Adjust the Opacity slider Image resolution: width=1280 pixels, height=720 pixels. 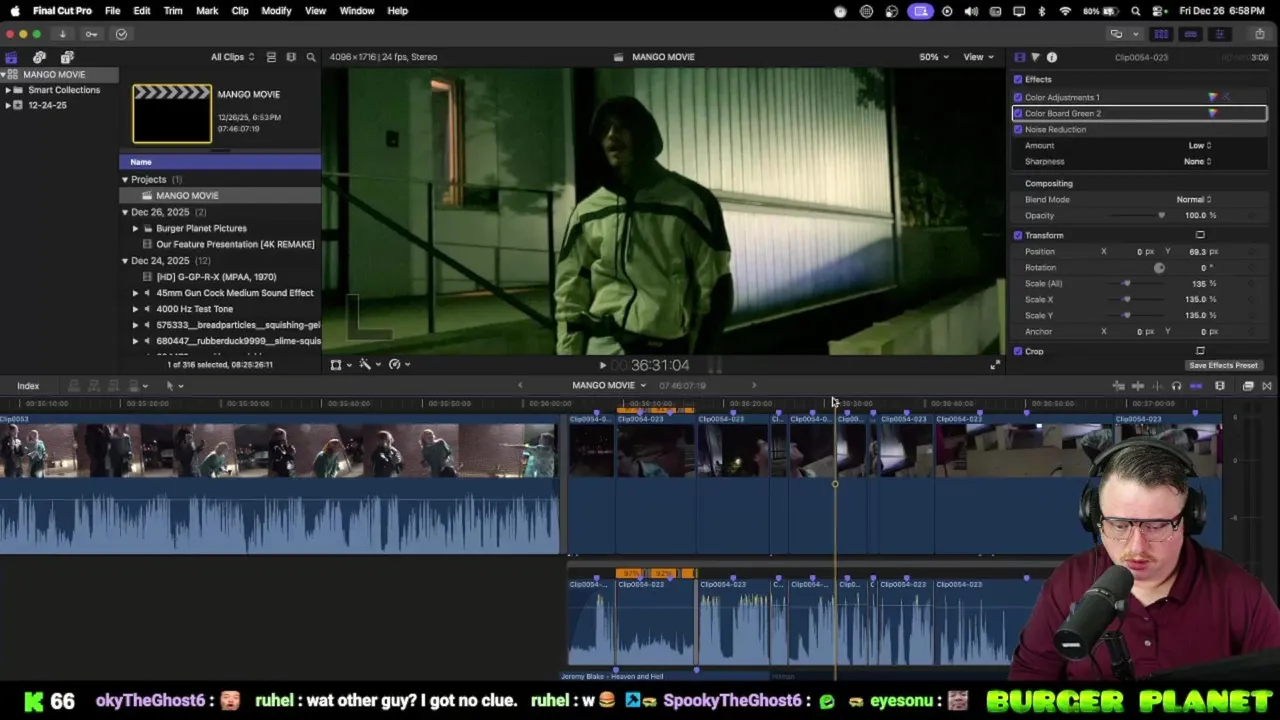tap(1137, 215)
